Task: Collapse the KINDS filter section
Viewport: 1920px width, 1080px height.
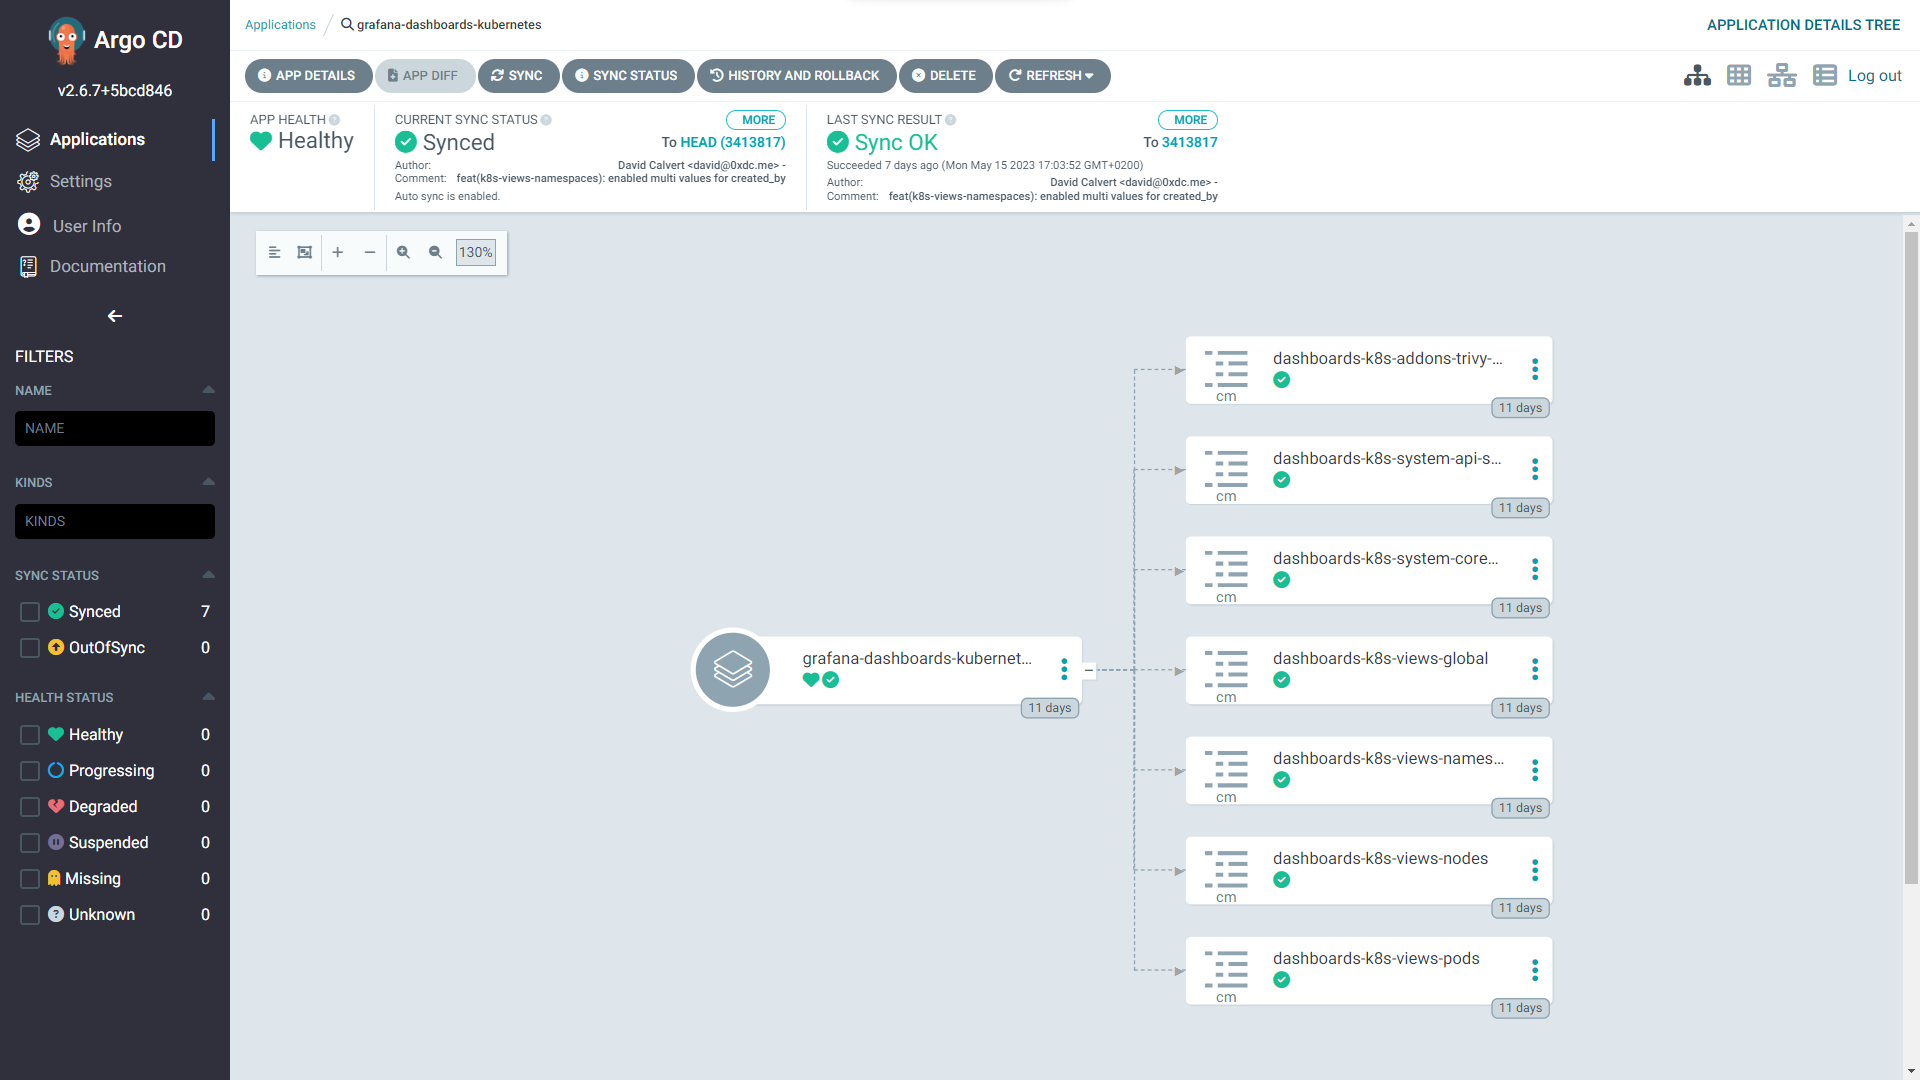Action: pyautogui.click(x=208, y=482)
